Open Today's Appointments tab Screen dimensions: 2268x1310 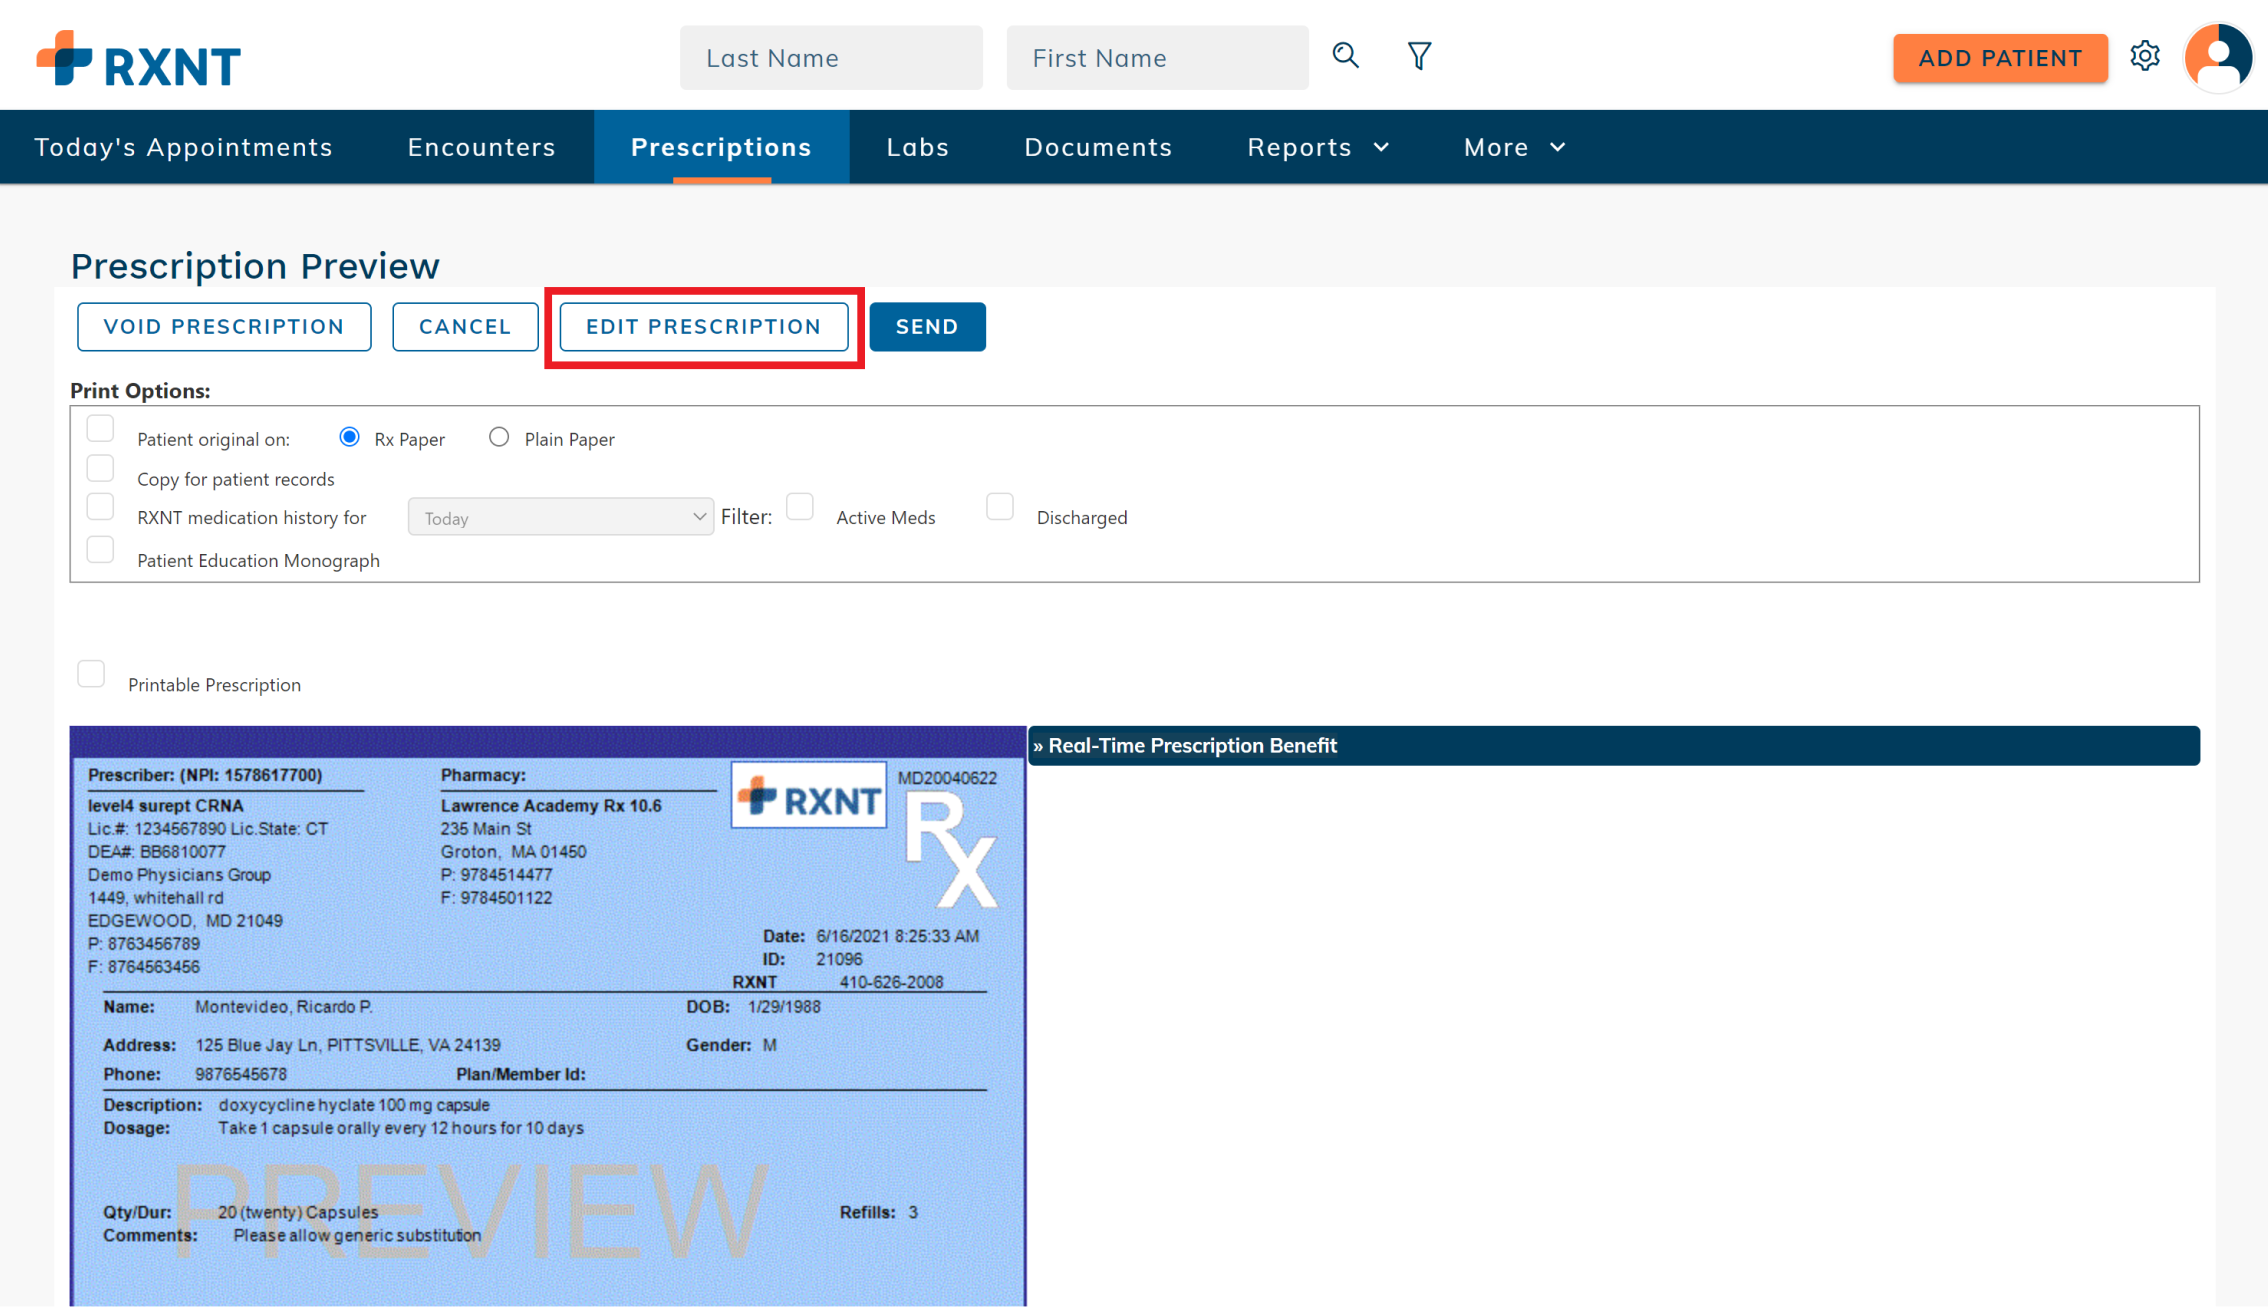(x=184, y=147)
